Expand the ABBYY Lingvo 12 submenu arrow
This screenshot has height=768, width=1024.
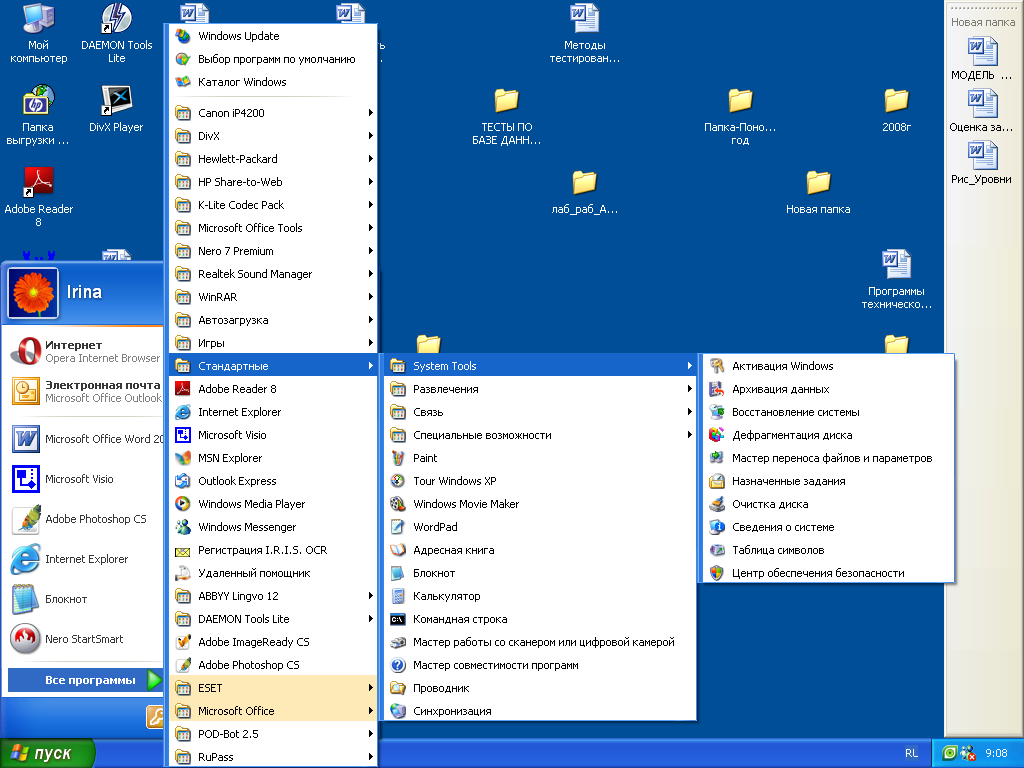pos(370,596)
